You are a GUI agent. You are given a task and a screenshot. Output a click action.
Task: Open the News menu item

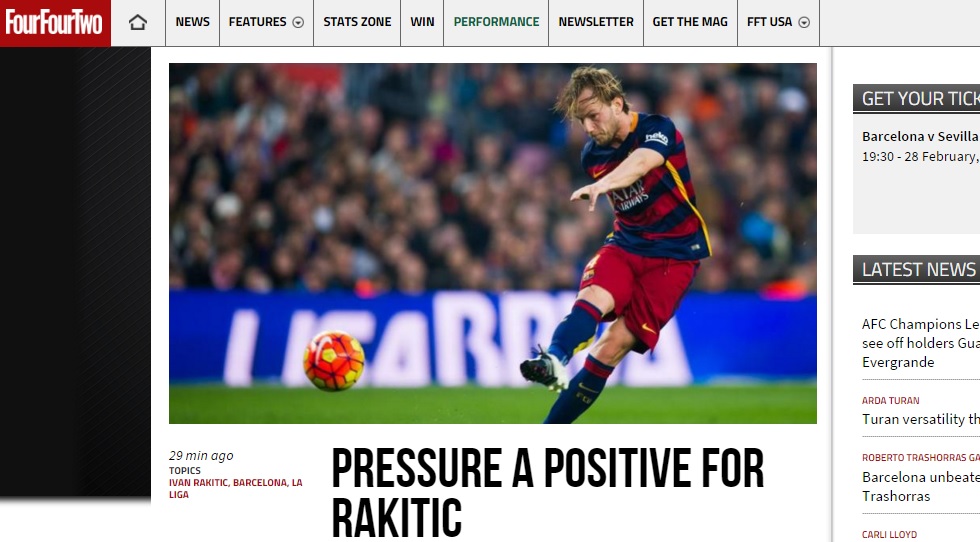[192, 22]
